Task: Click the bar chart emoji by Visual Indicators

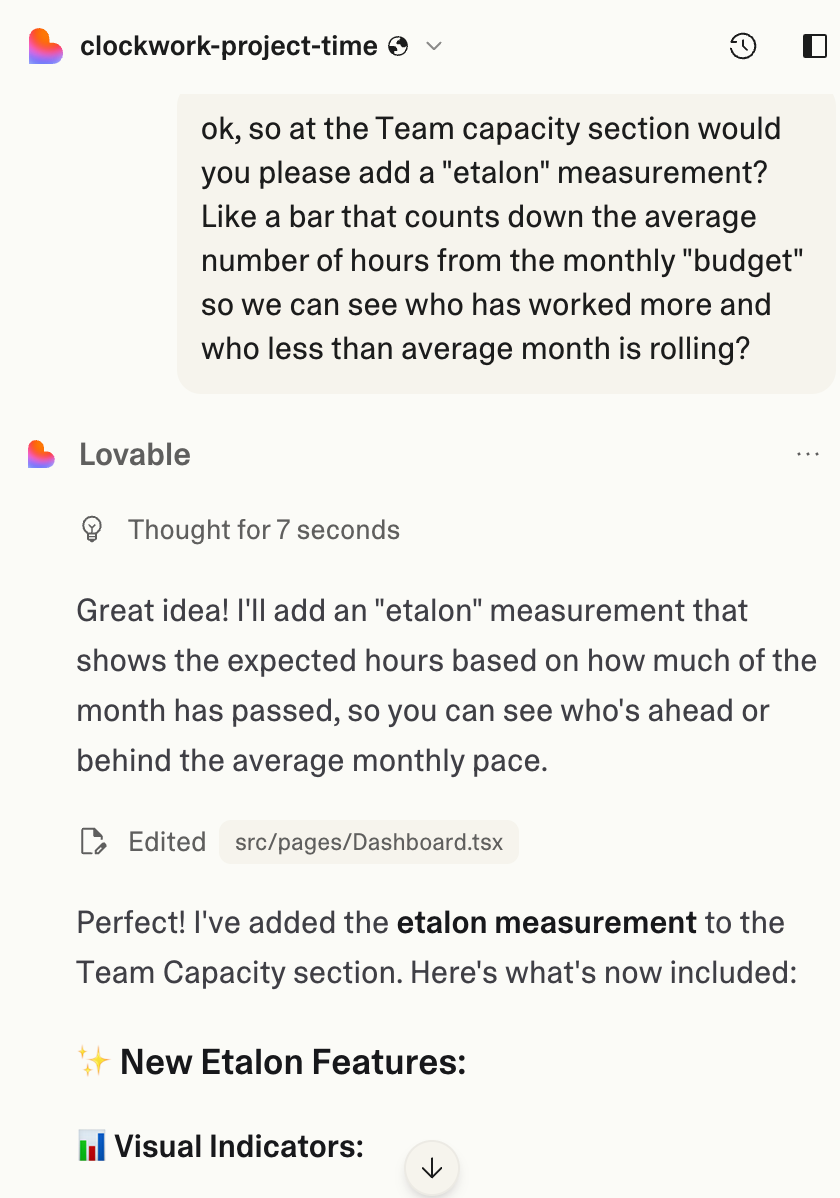Action: [x=91, y=1146]
